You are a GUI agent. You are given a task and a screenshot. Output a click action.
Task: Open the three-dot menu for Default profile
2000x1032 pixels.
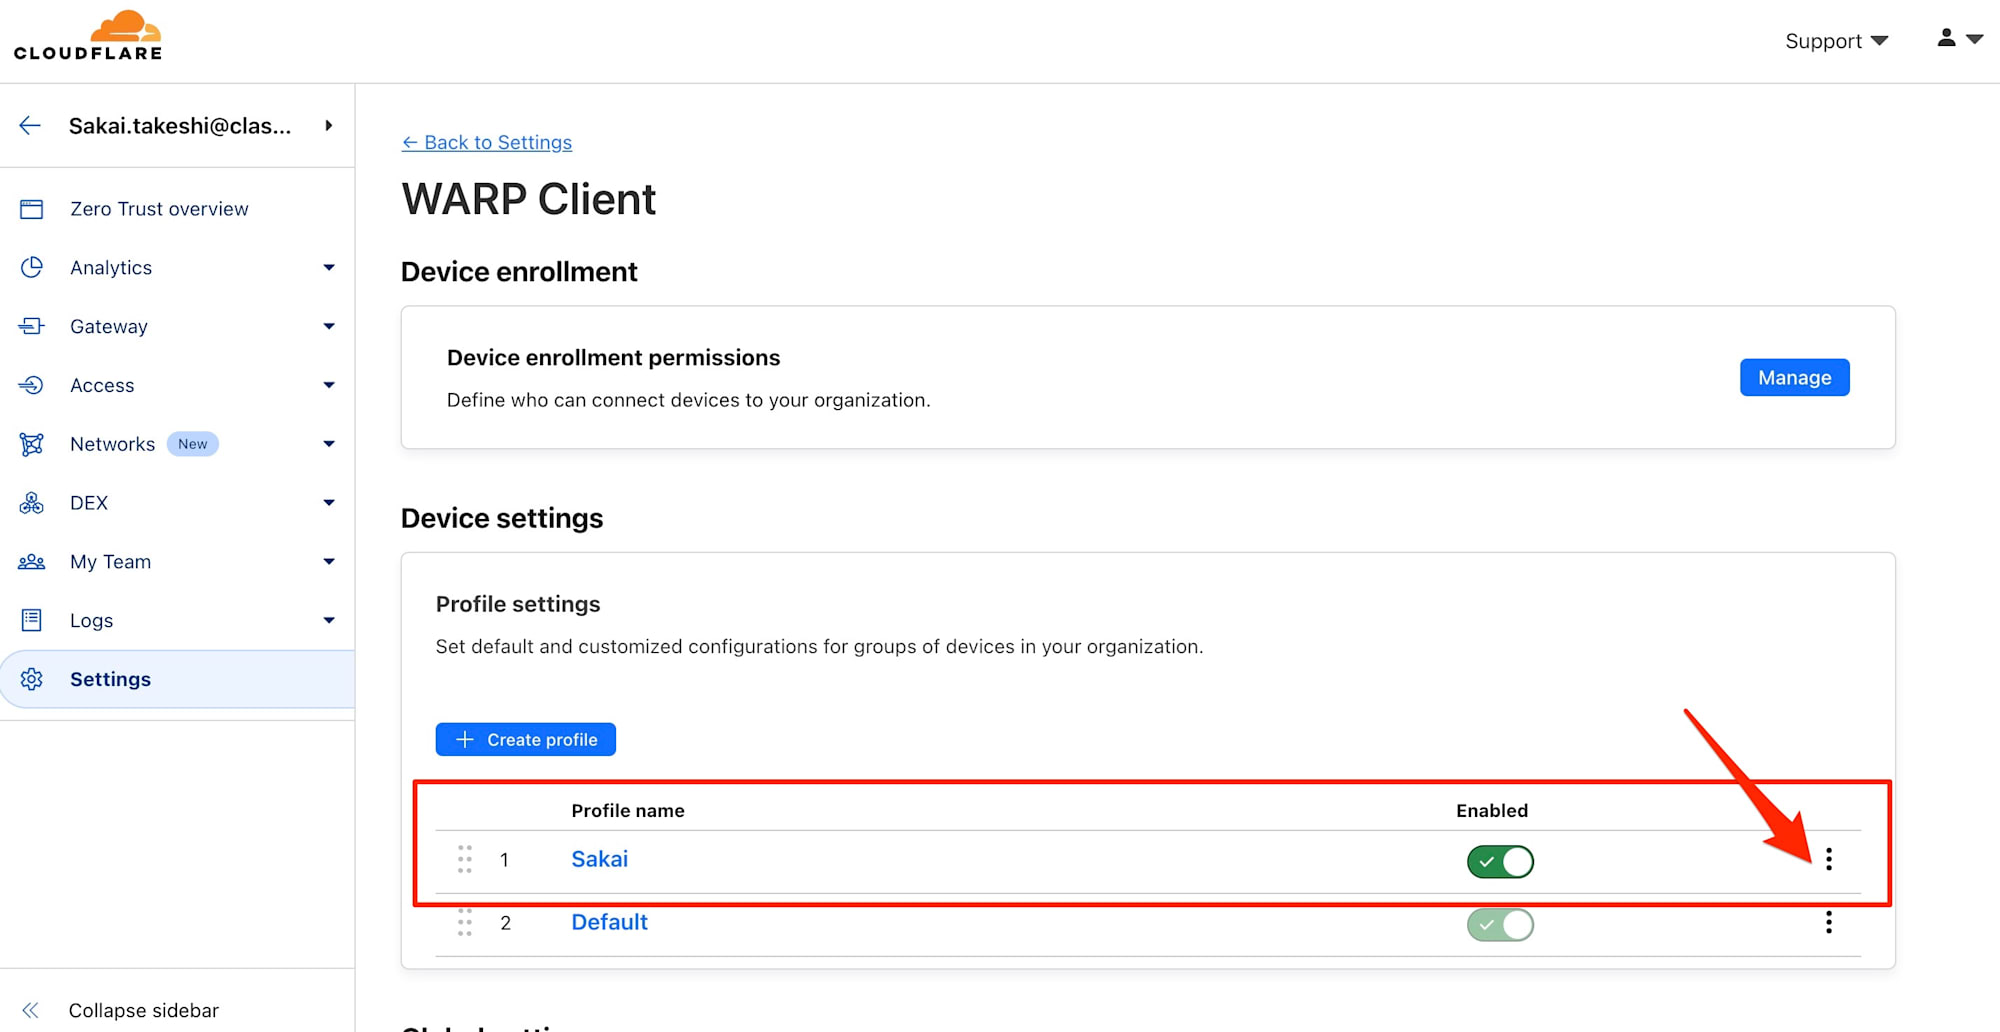tap(1829, 922)
